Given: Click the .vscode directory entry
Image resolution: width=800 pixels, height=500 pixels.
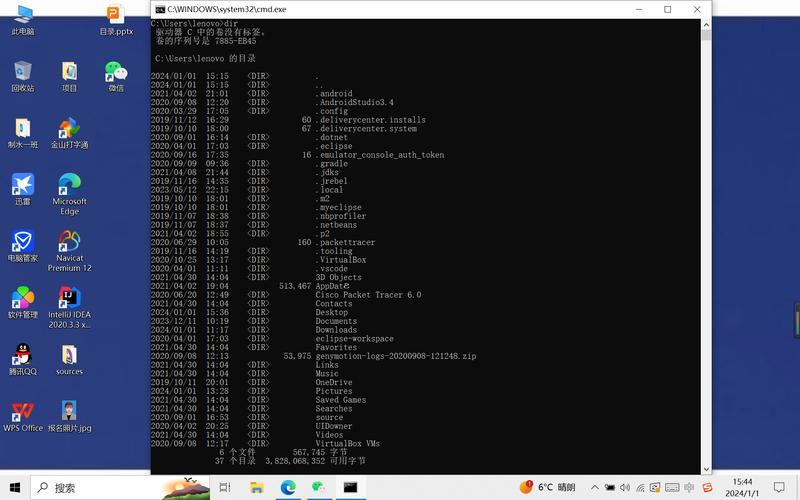Looking at the screenshot, I should point(332,268).
